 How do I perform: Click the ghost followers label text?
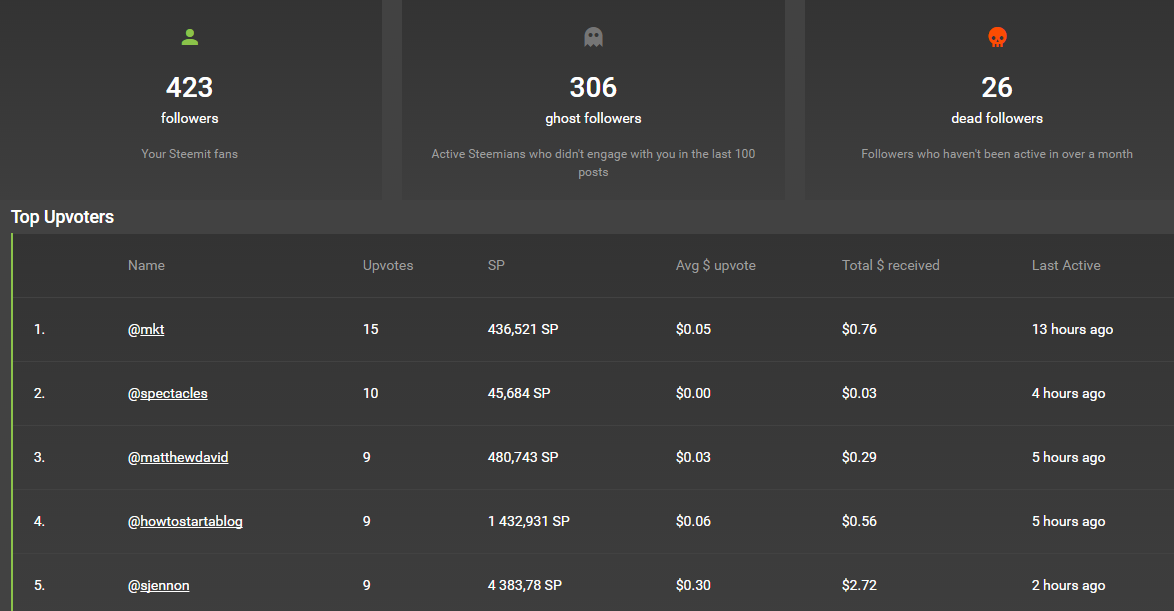pos(593,118)
